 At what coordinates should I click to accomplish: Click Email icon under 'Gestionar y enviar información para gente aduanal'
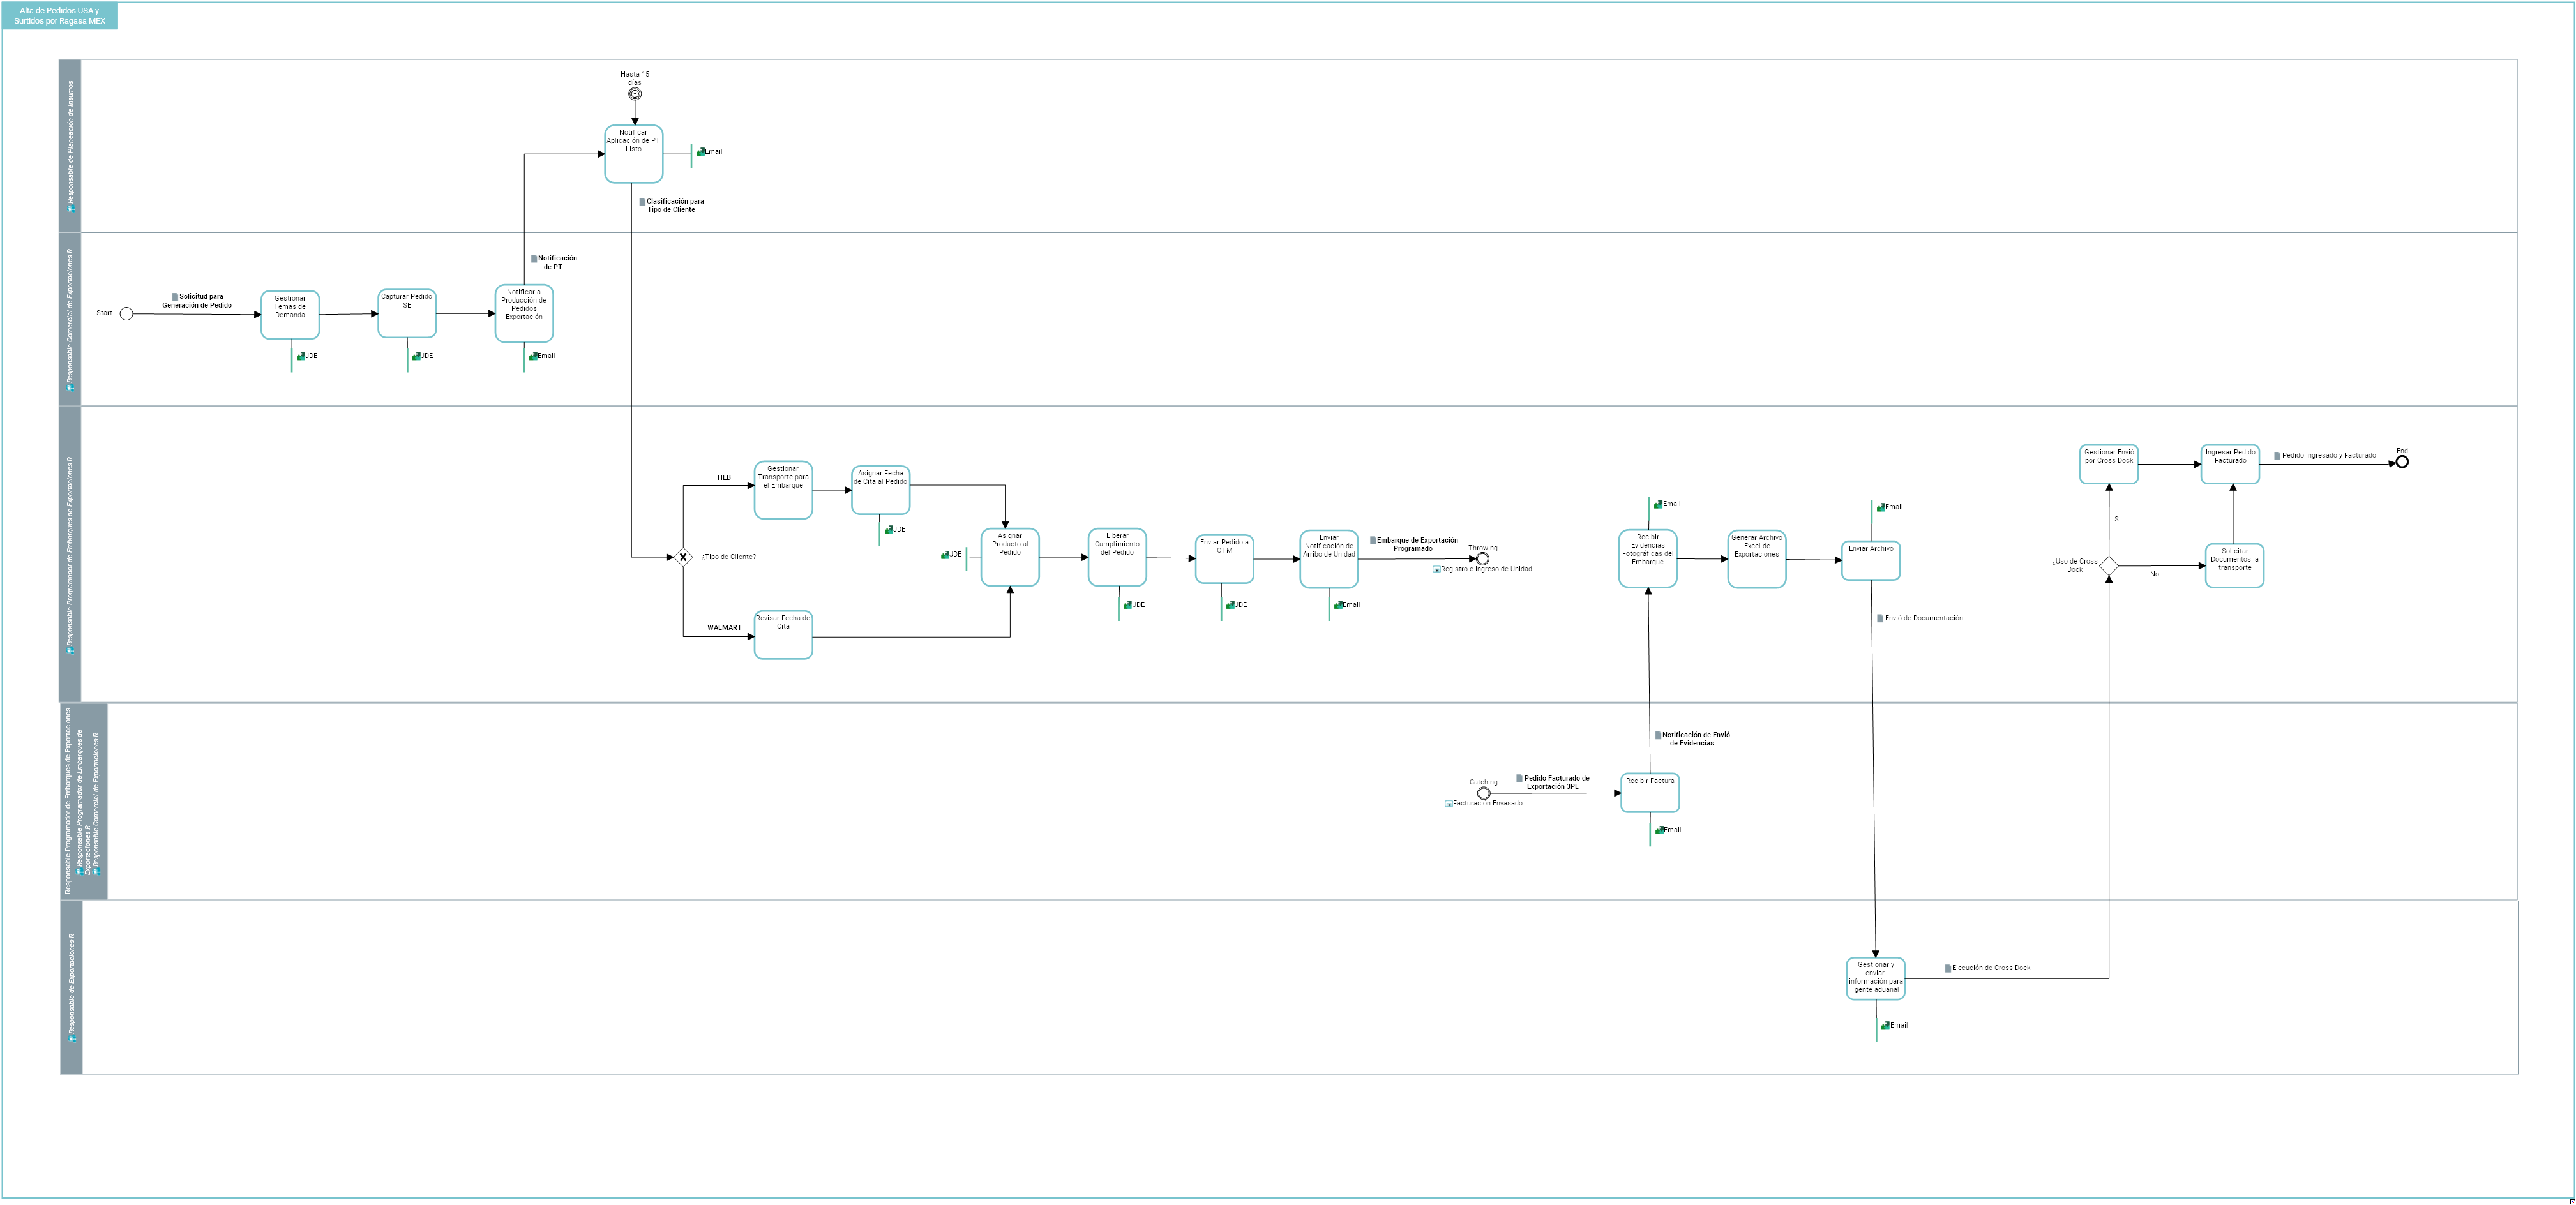coord(1885,1026)
